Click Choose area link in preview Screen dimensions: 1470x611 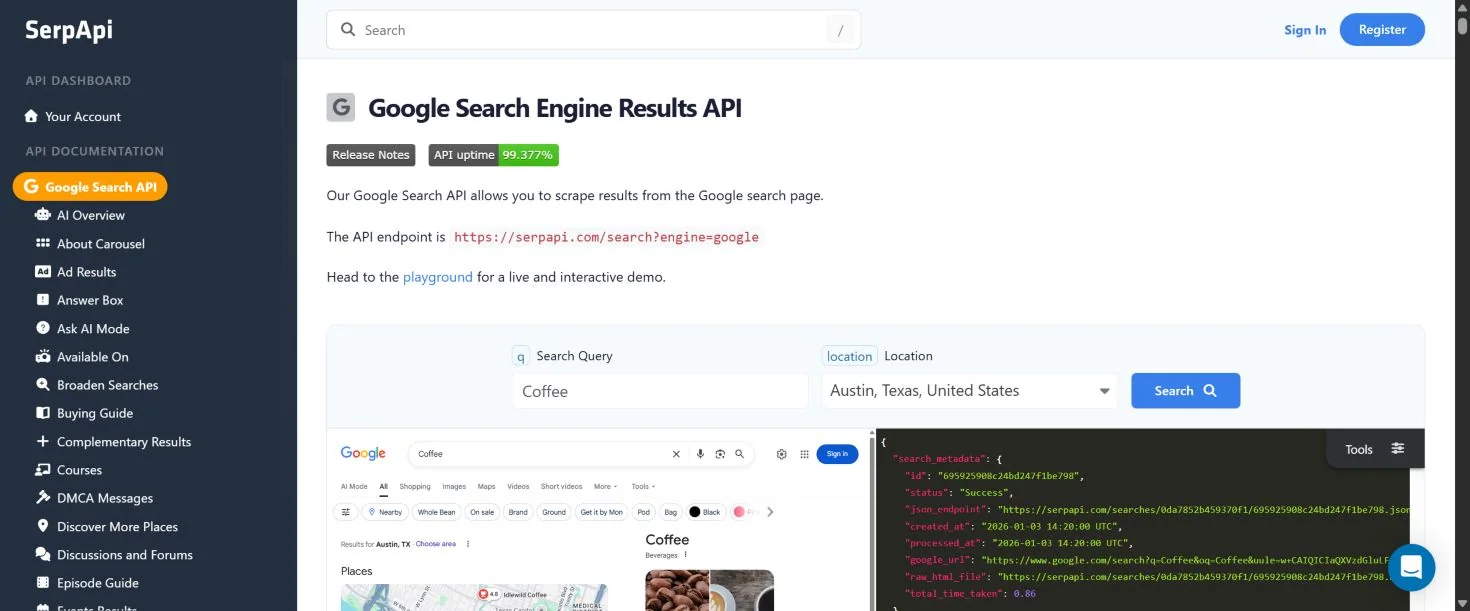436,544
